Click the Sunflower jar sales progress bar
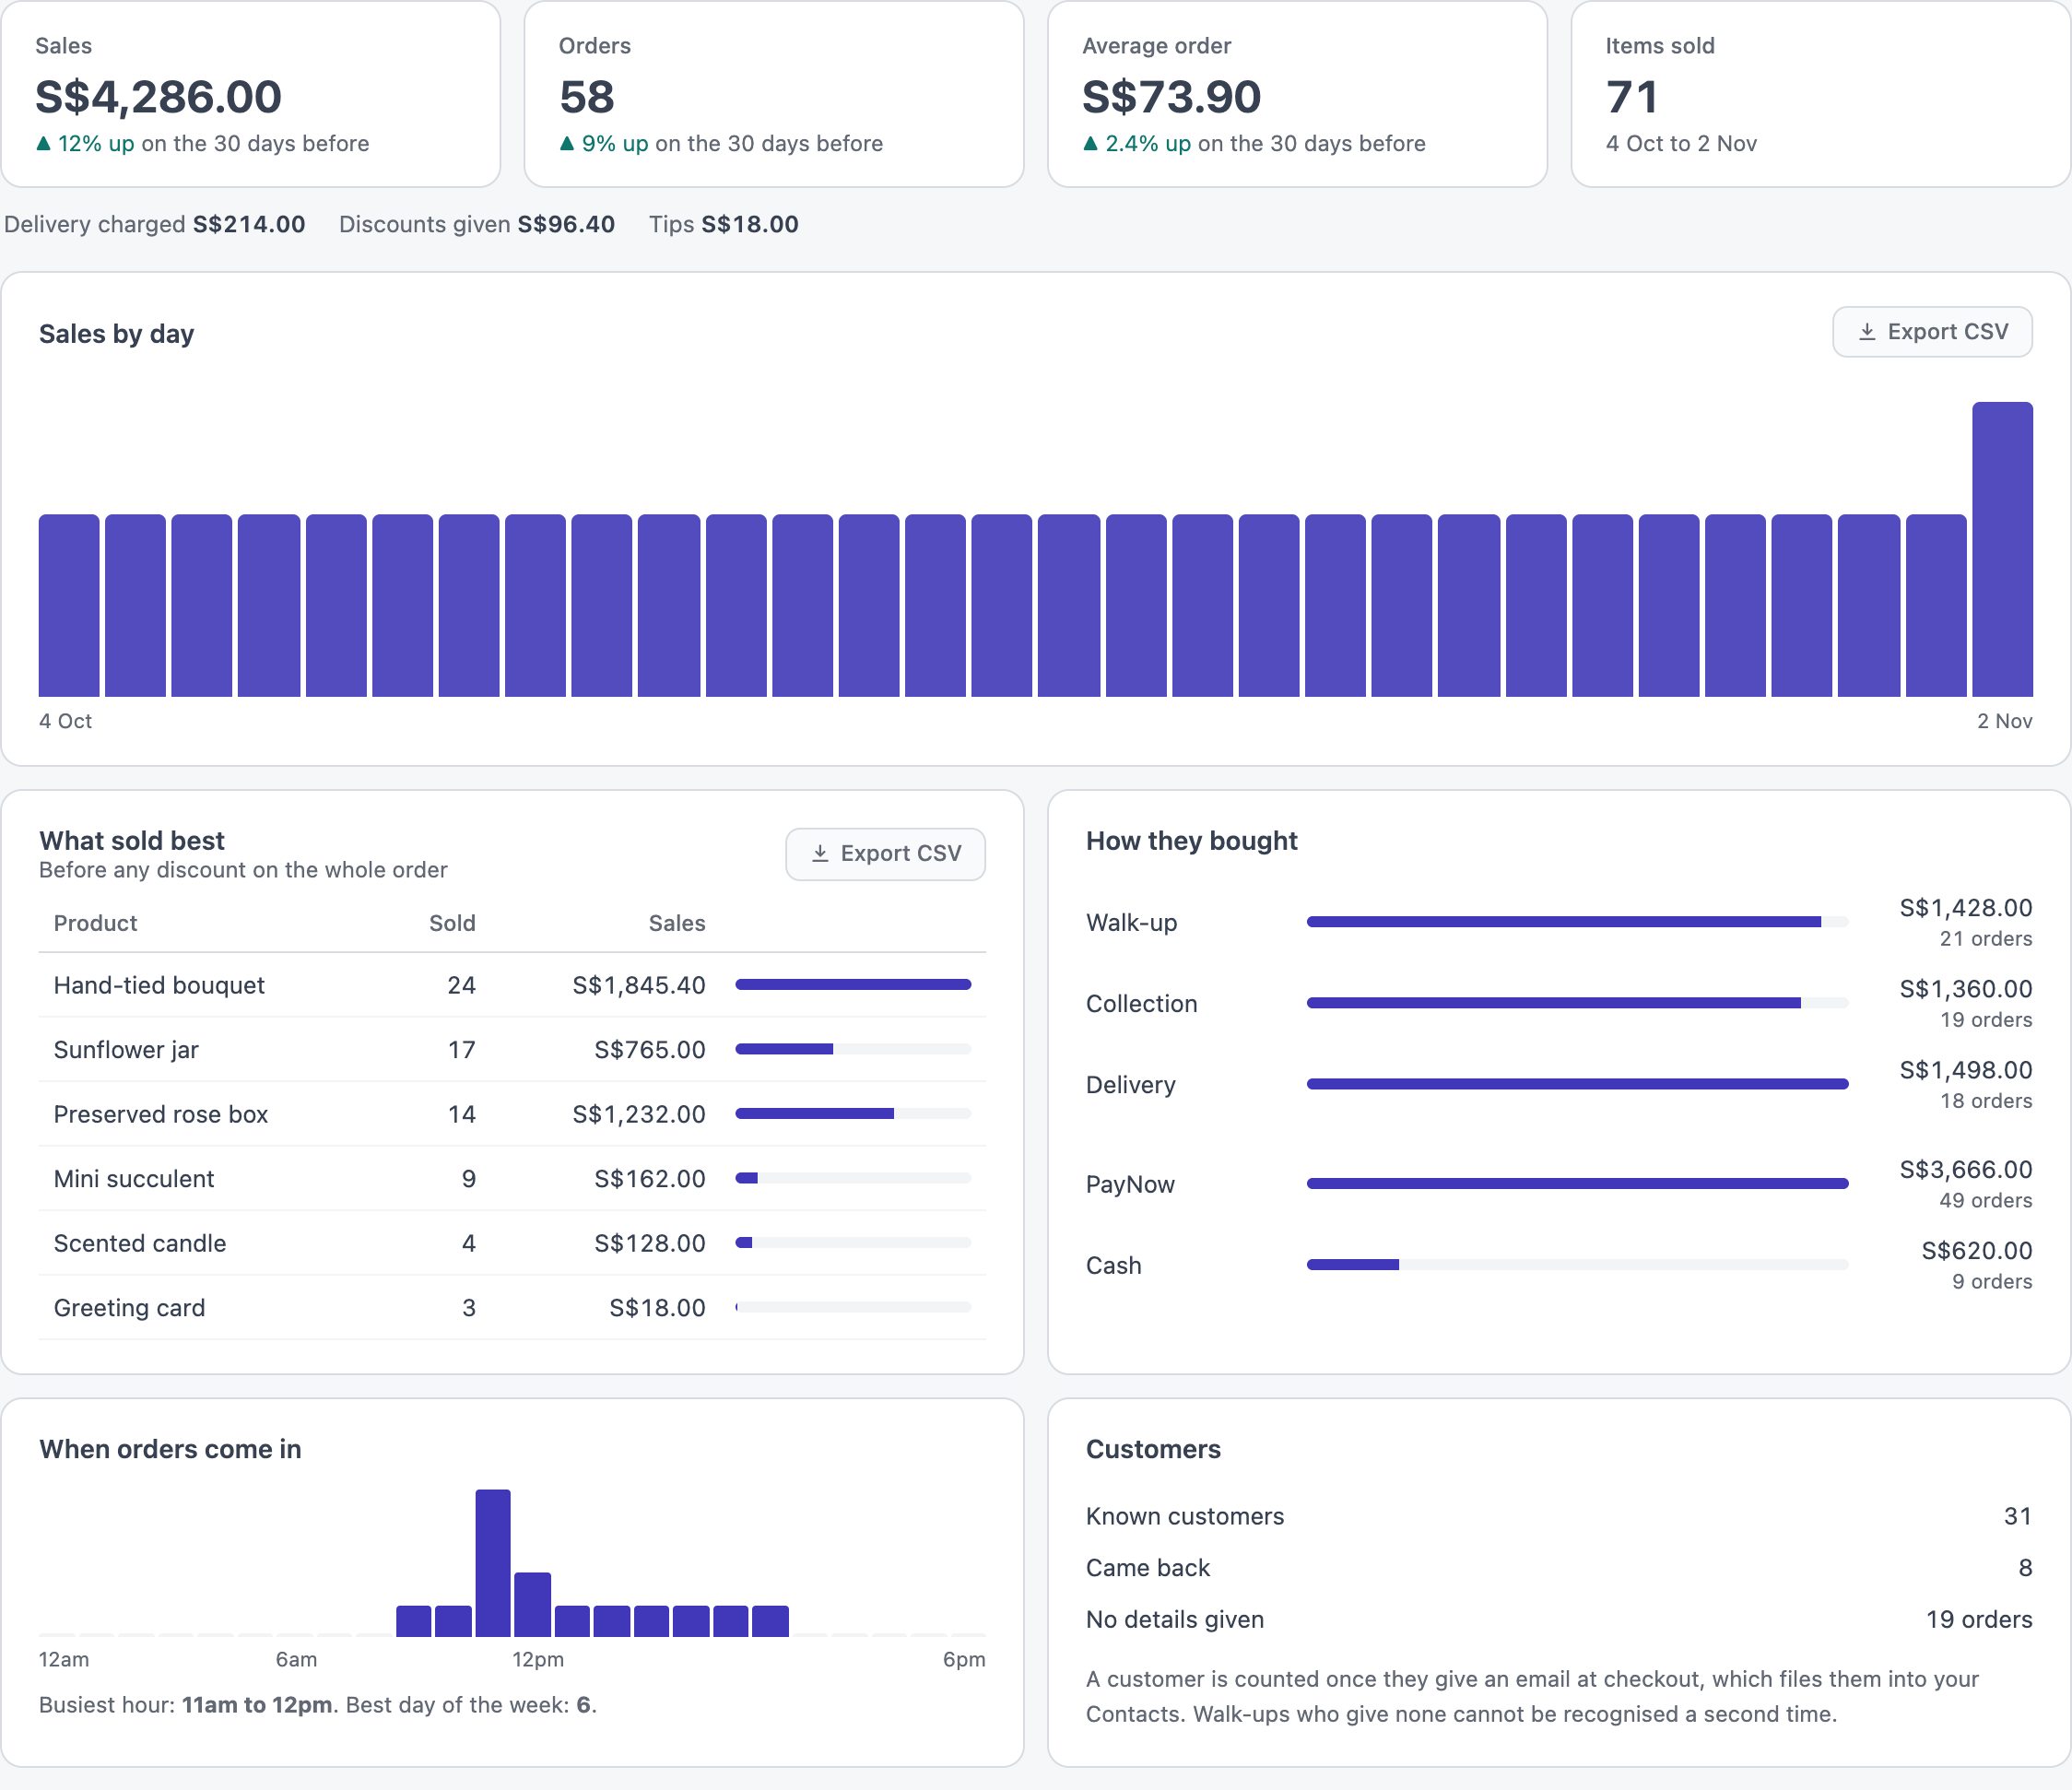The image size is (2072, 1790). point(853,1049)
